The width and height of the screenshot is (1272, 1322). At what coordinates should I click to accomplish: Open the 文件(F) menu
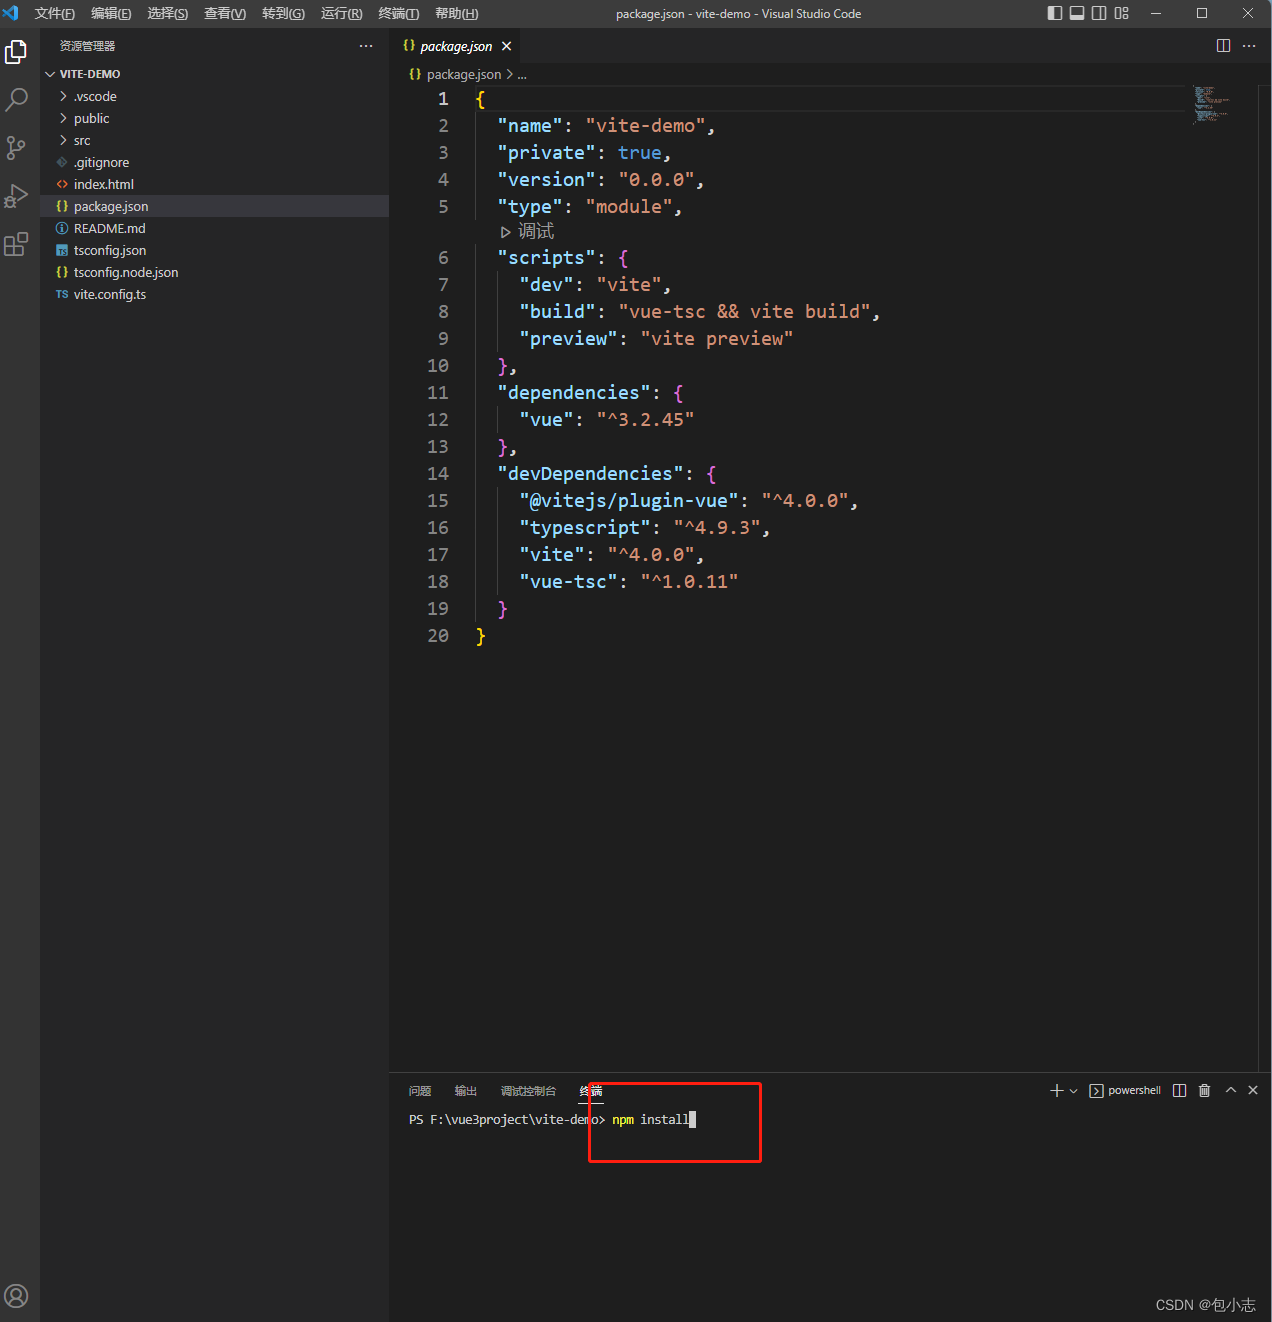coord(55,14)
